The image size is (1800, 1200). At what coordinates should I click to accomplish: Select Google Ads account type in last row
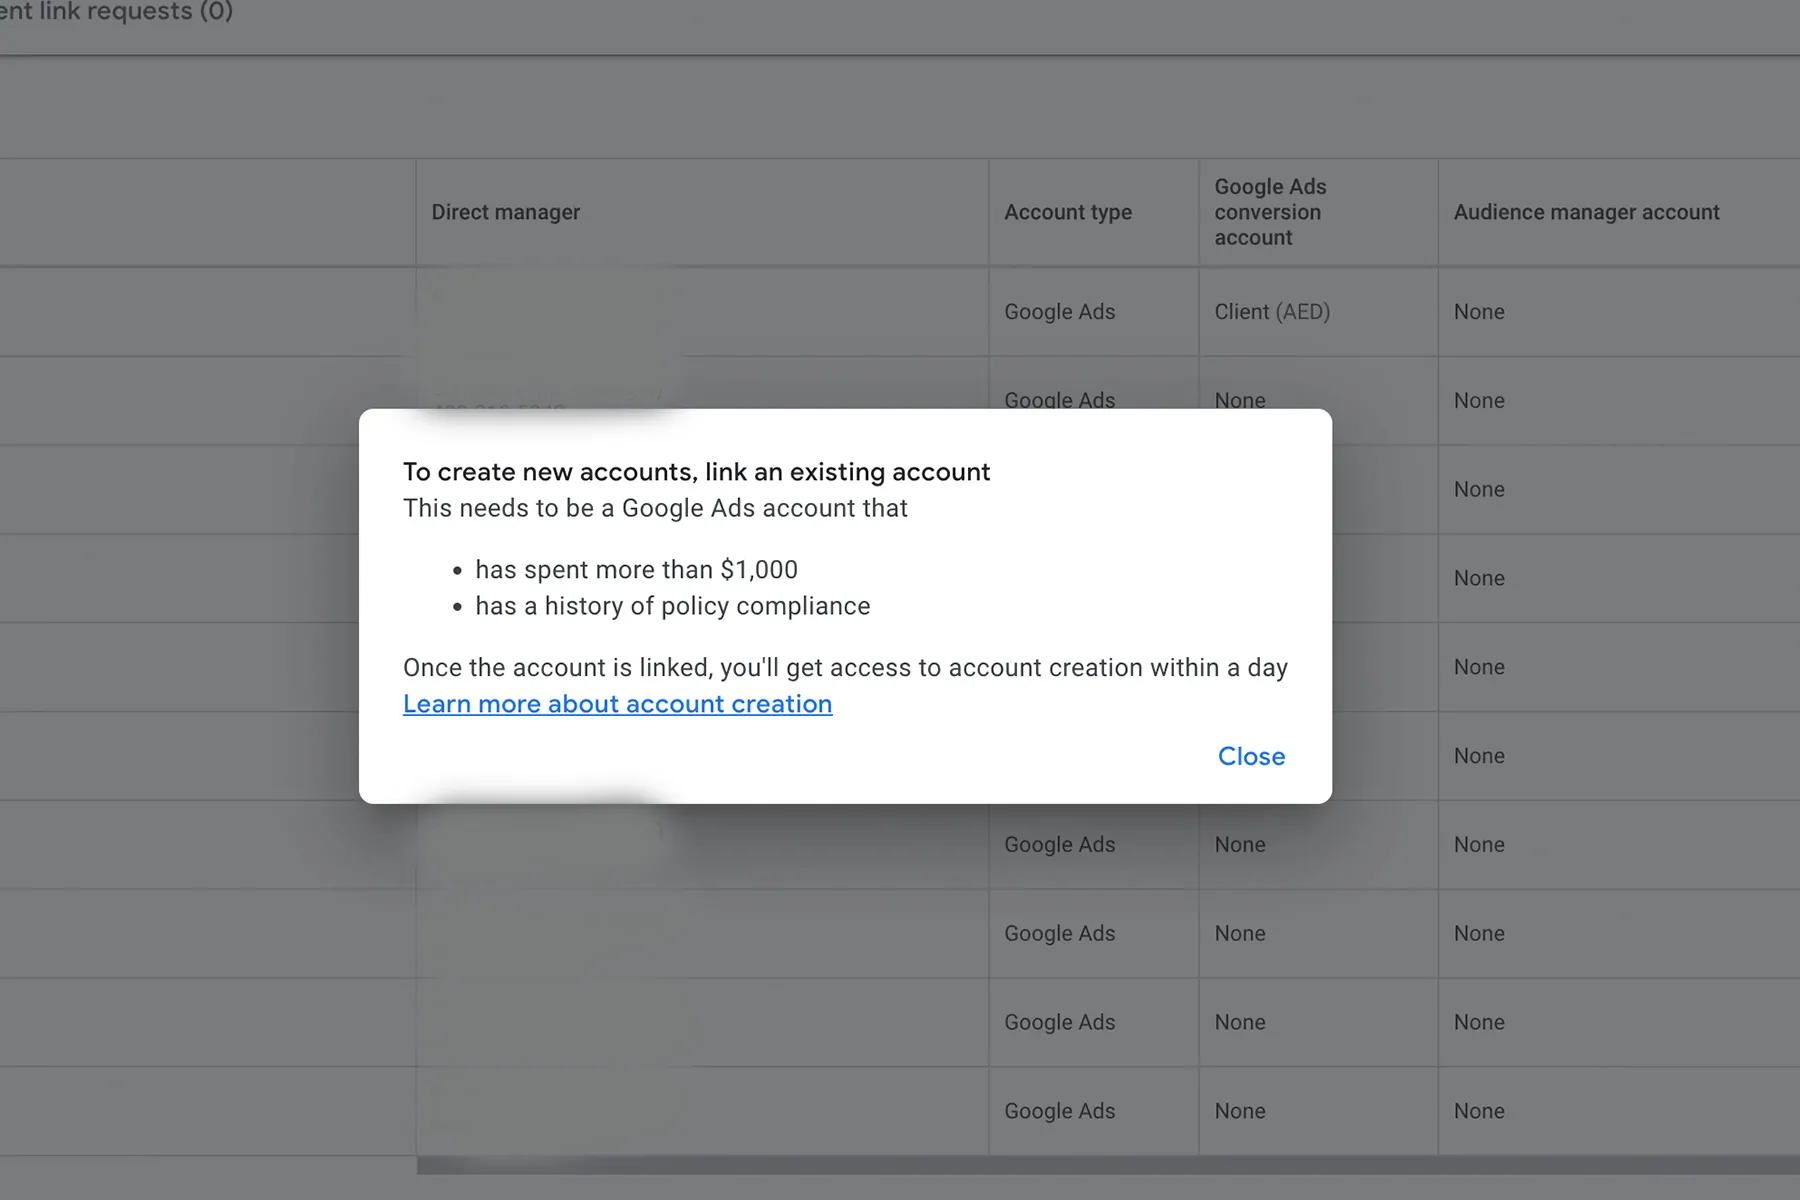[x=1059, y=1111]
